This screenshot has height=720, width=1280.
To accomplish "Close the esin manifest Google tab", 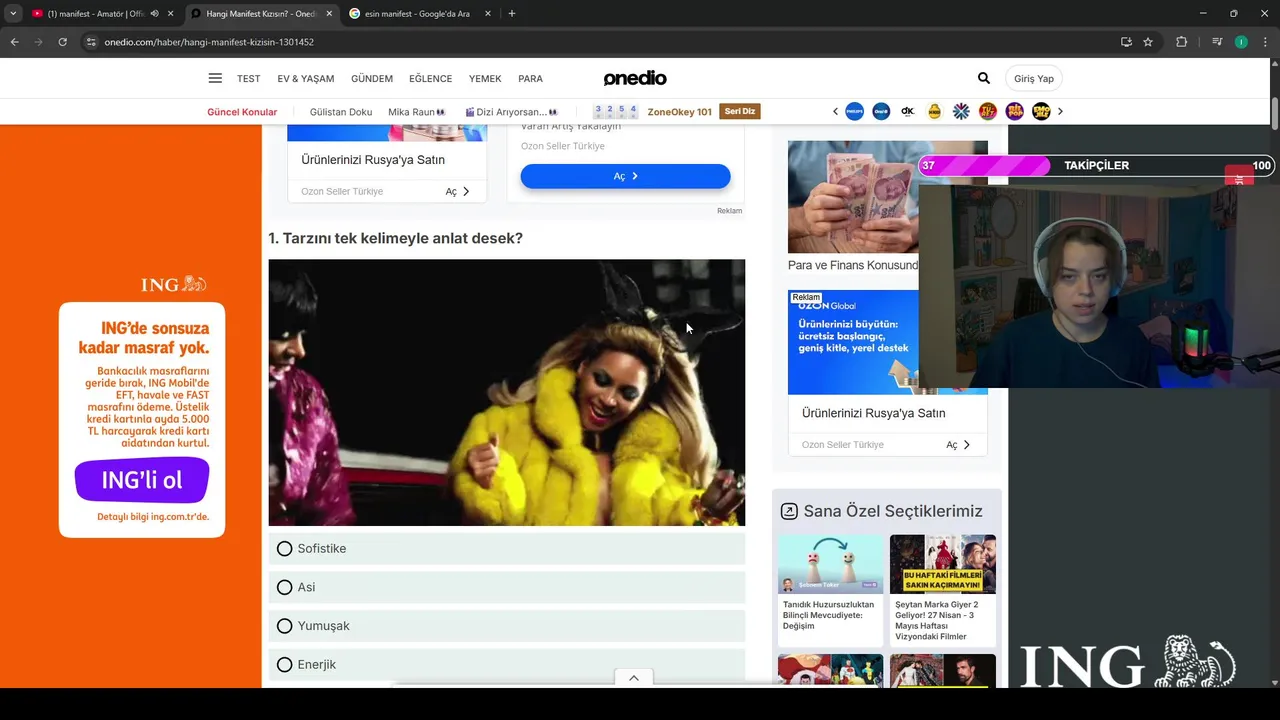I will coord(488,14).
